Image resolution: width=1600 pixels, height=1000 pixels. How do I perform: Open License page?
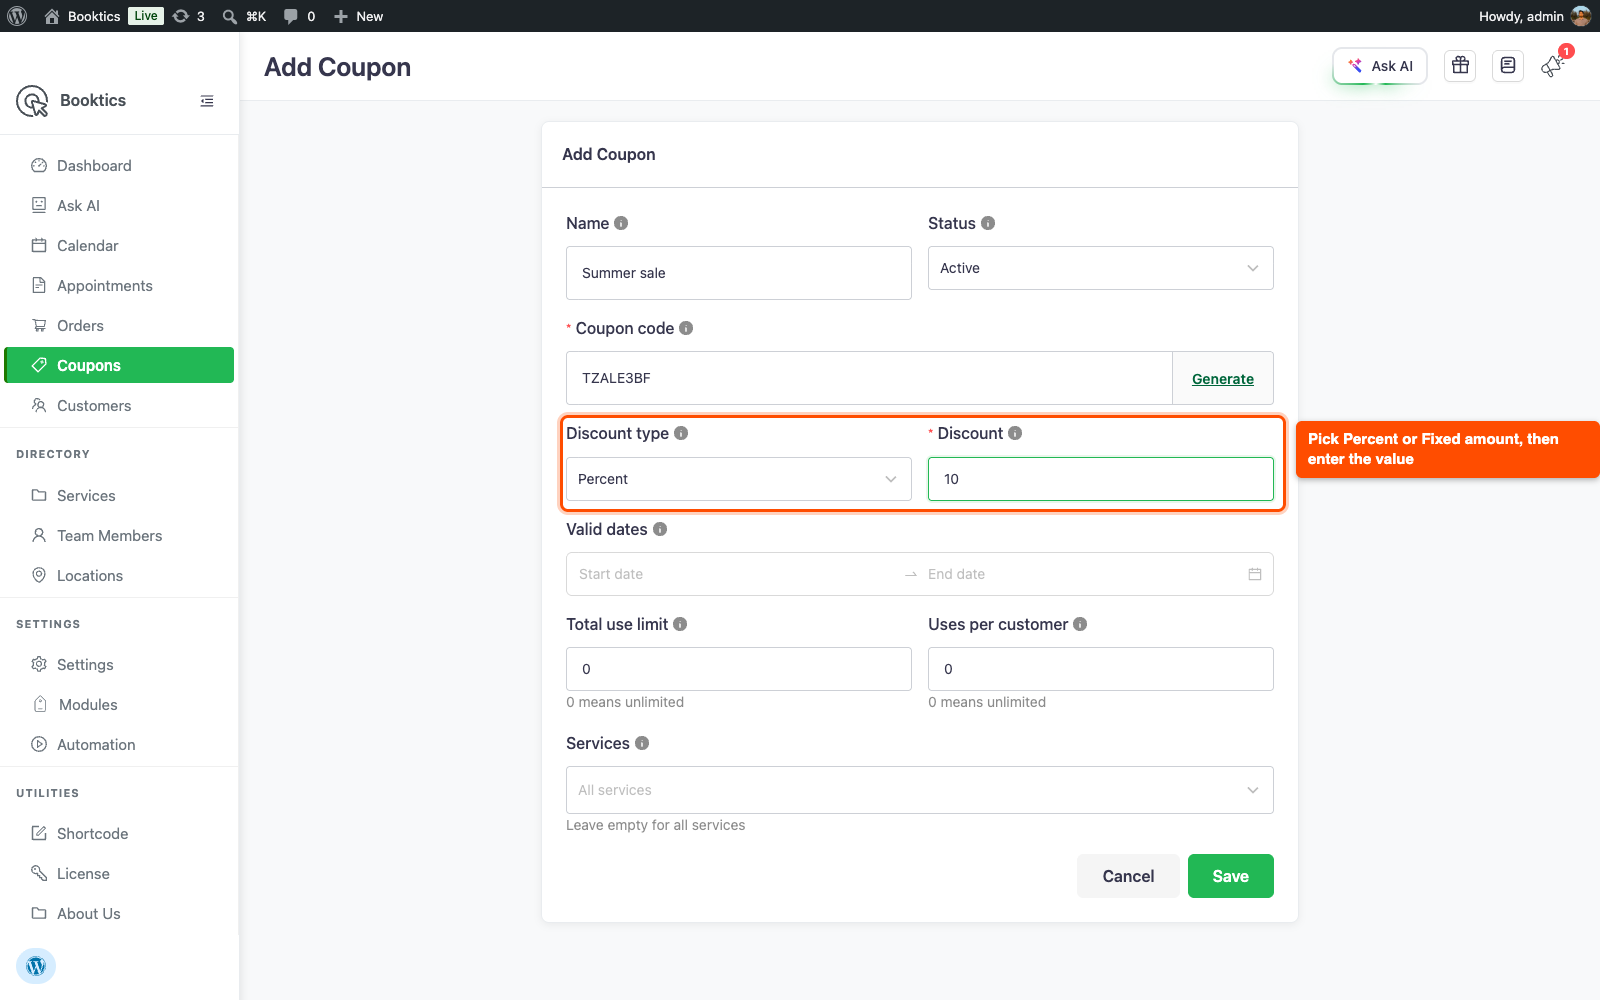tap(119, 874)
